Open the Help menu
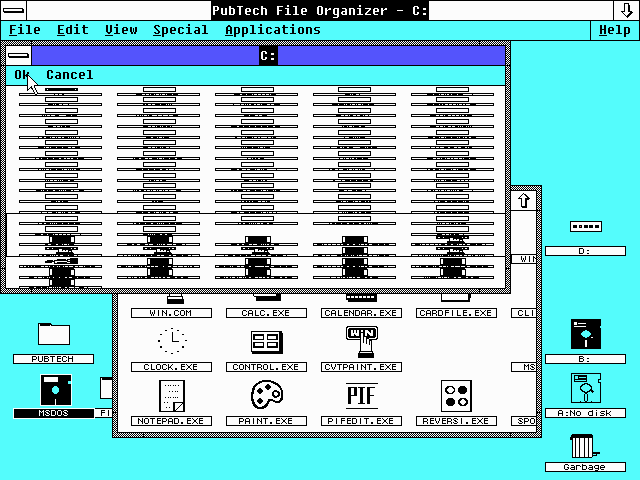 coord(615,30)
